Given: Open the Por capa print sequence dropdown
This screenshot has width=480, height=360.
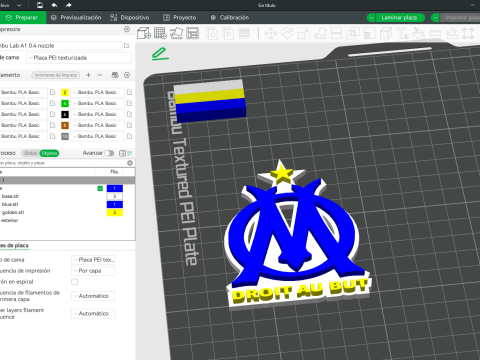Looking at the screenshot, I should click(93, 271).
